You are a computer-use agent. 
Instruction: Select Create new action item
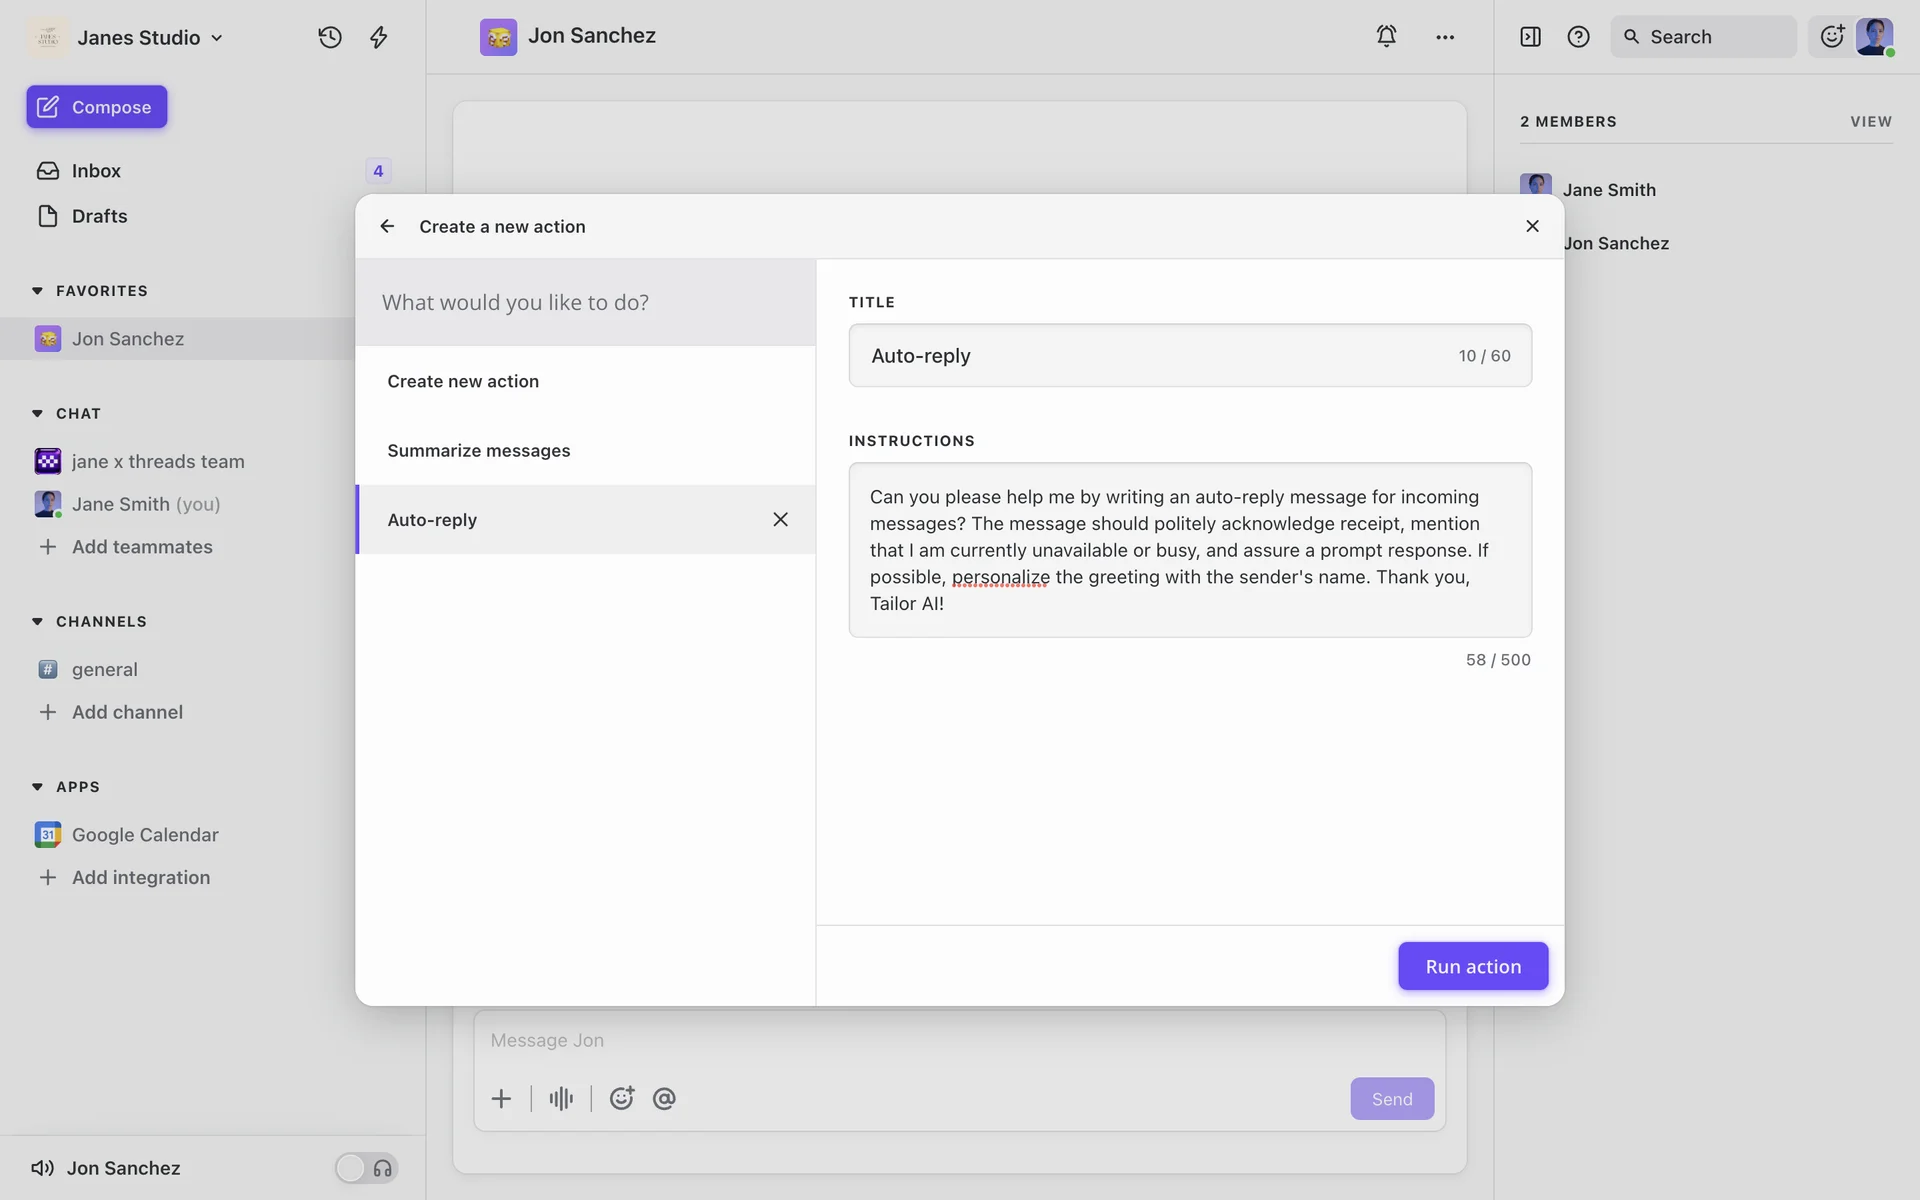463,381
